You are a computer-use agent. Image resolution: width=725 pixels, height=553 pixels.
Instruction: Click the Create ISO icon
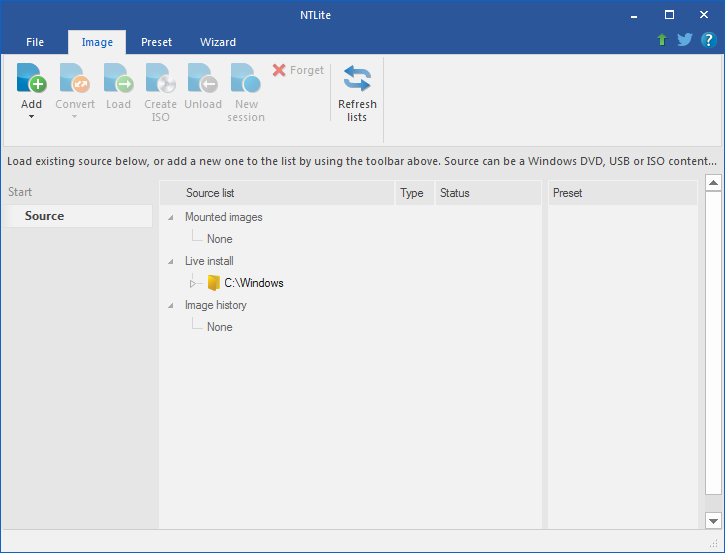coord(160,78)
